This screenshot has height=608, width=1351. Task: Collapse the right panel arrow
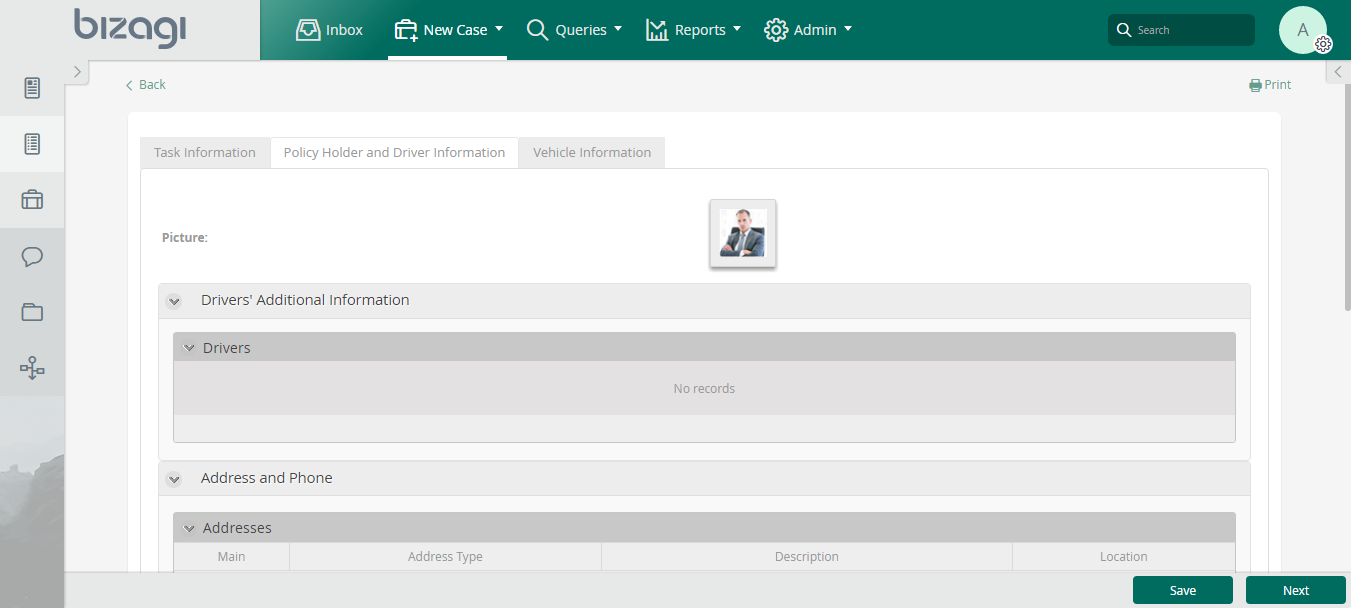(1338, 71)
